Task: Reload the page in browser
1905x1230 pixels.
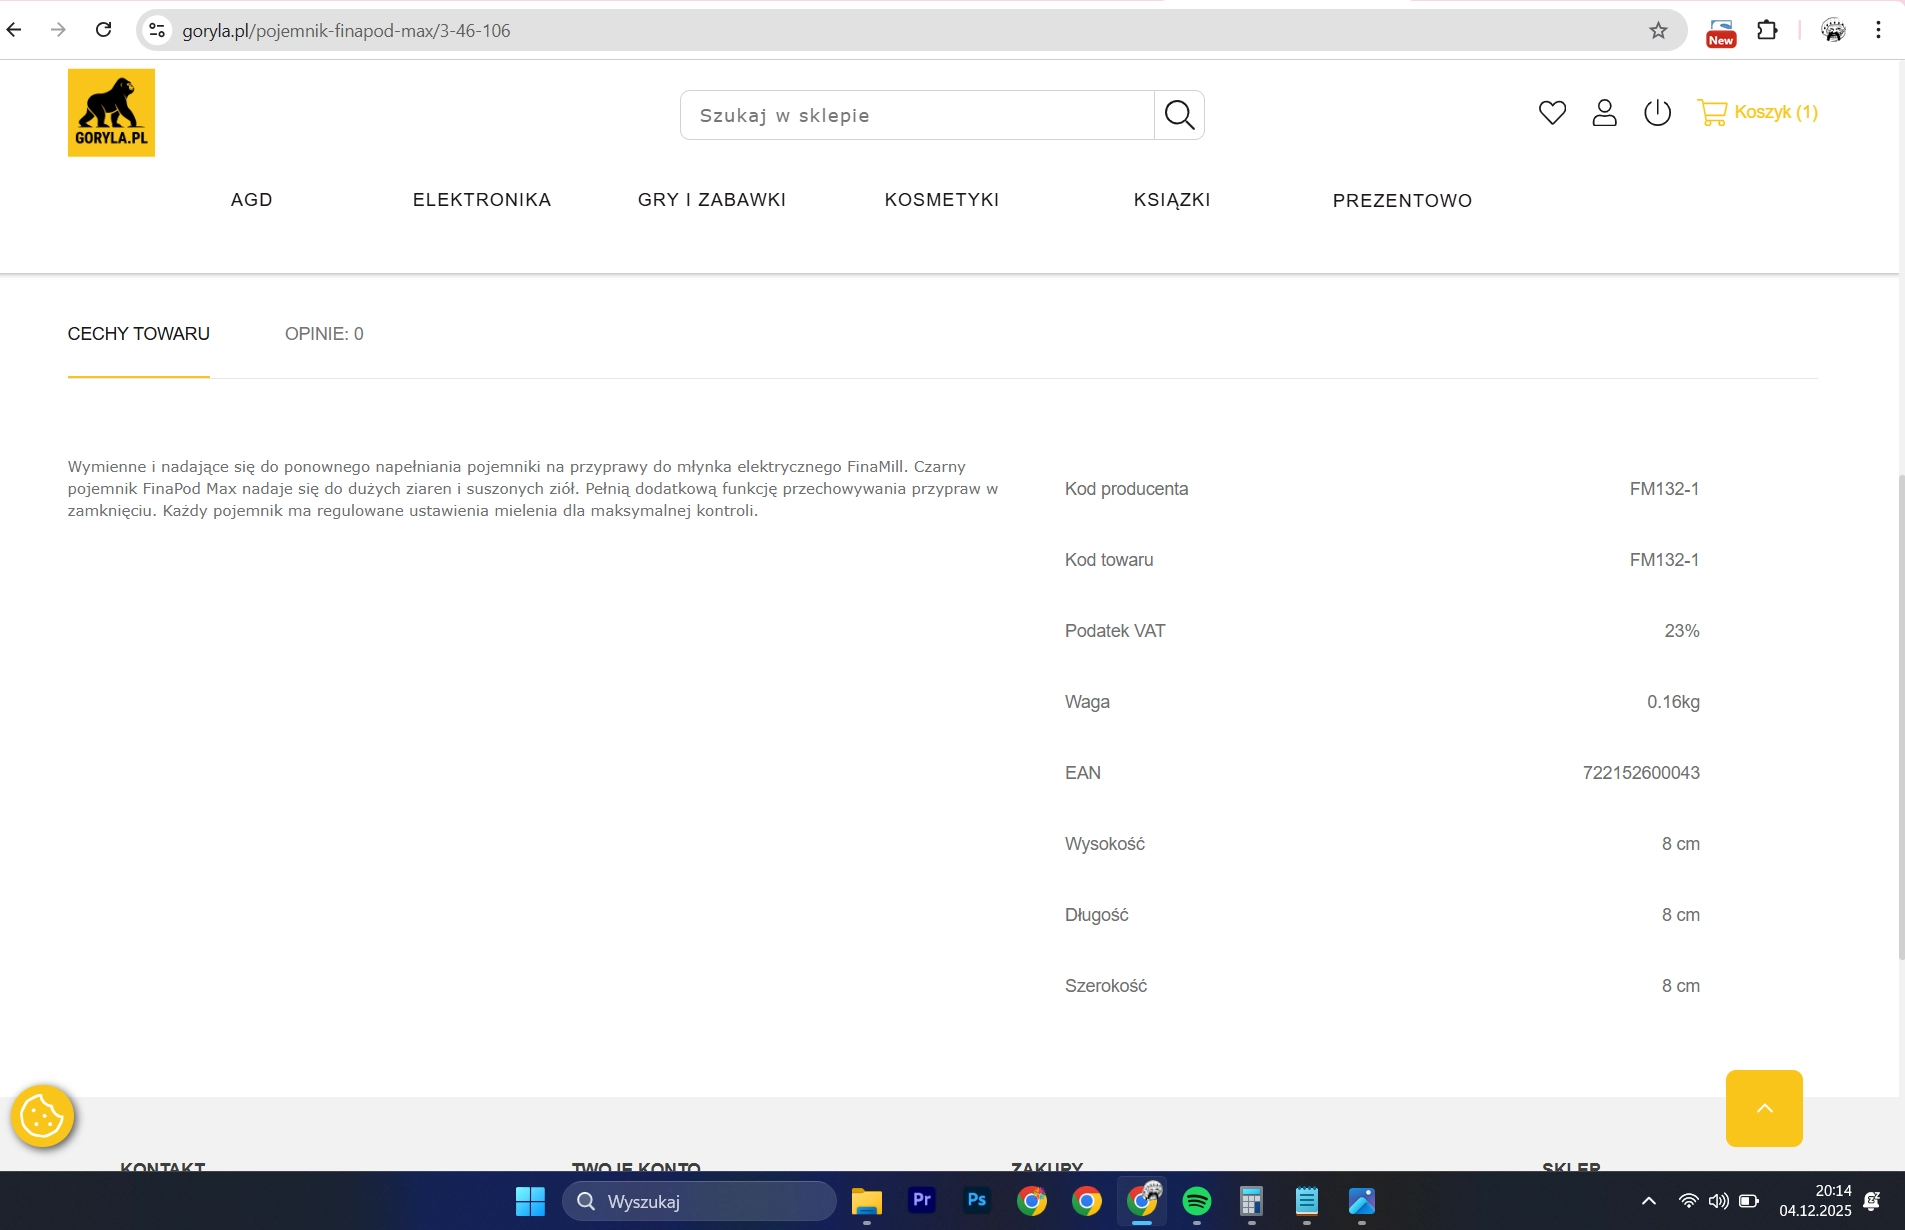Action: coord(103,30)
